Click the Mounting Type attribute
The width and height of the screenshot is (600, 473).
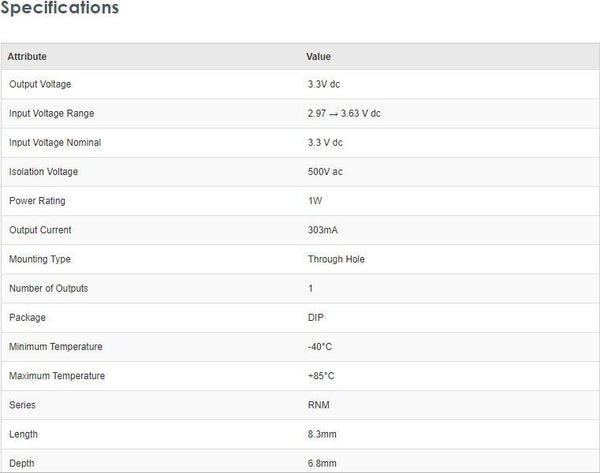click(40, 259)
